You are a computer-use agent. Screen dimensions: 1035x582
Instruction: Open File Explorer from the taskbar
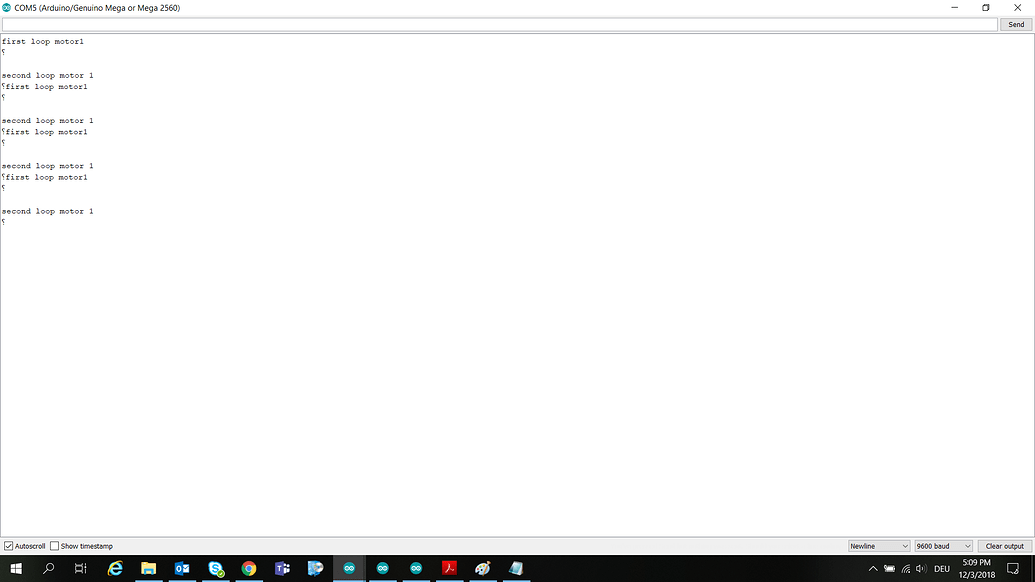point(149,568)
